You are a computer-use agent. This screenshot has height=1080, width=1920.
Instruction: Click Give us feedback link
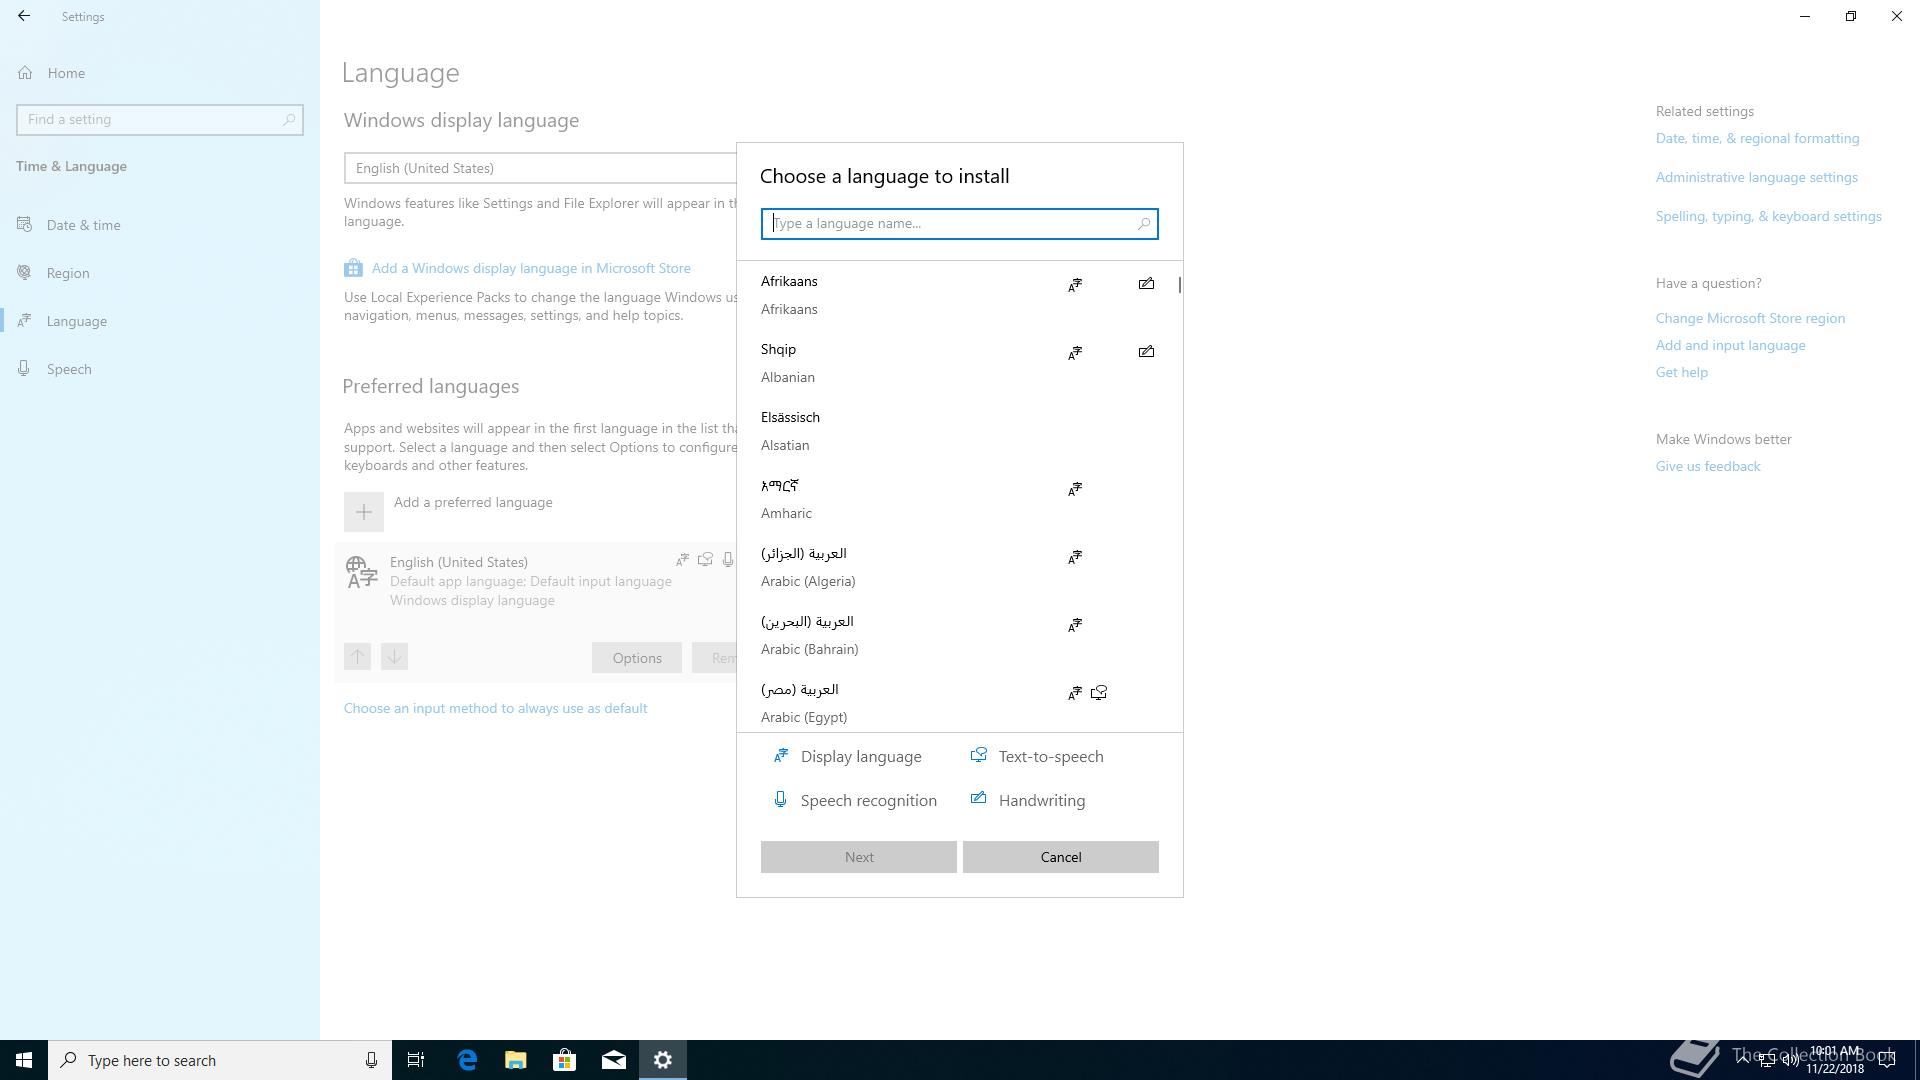coord(1708,466)
